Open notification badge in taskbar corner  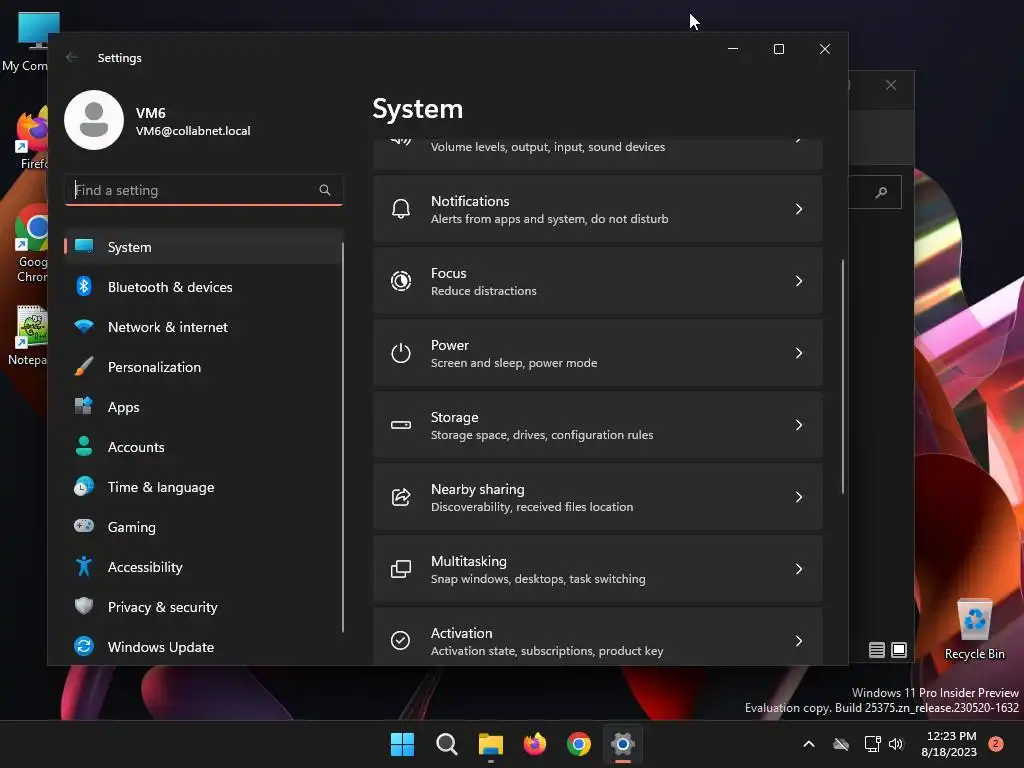tap(996, 744)
